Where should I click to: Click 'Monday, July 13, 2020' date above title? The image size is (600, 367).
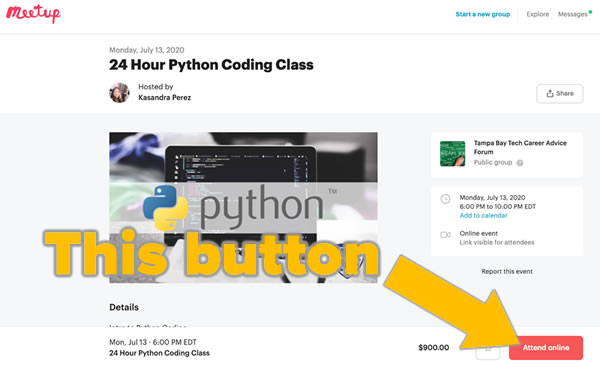(147, 50)
